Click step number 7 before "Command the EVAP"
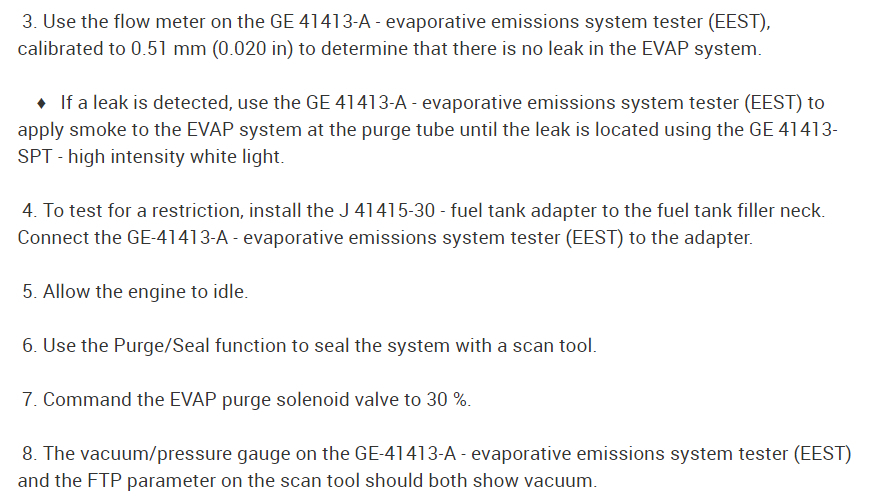 point(27,400)
